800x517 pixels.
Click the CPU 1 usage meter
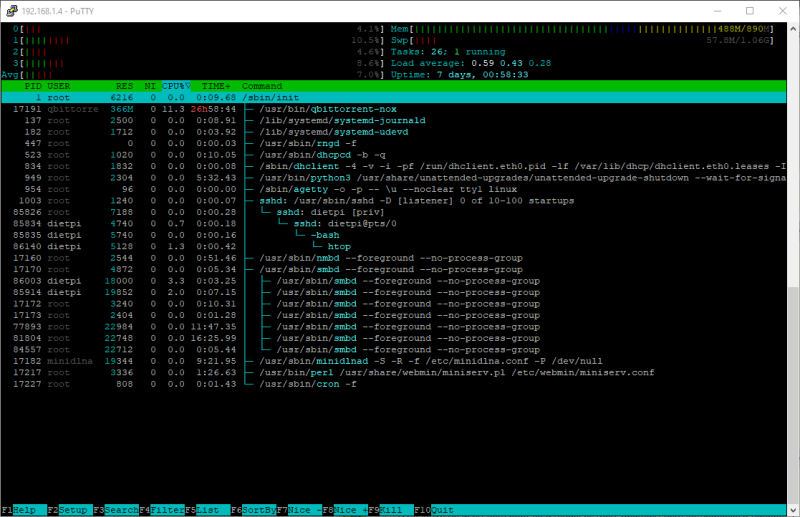point(198,40)
